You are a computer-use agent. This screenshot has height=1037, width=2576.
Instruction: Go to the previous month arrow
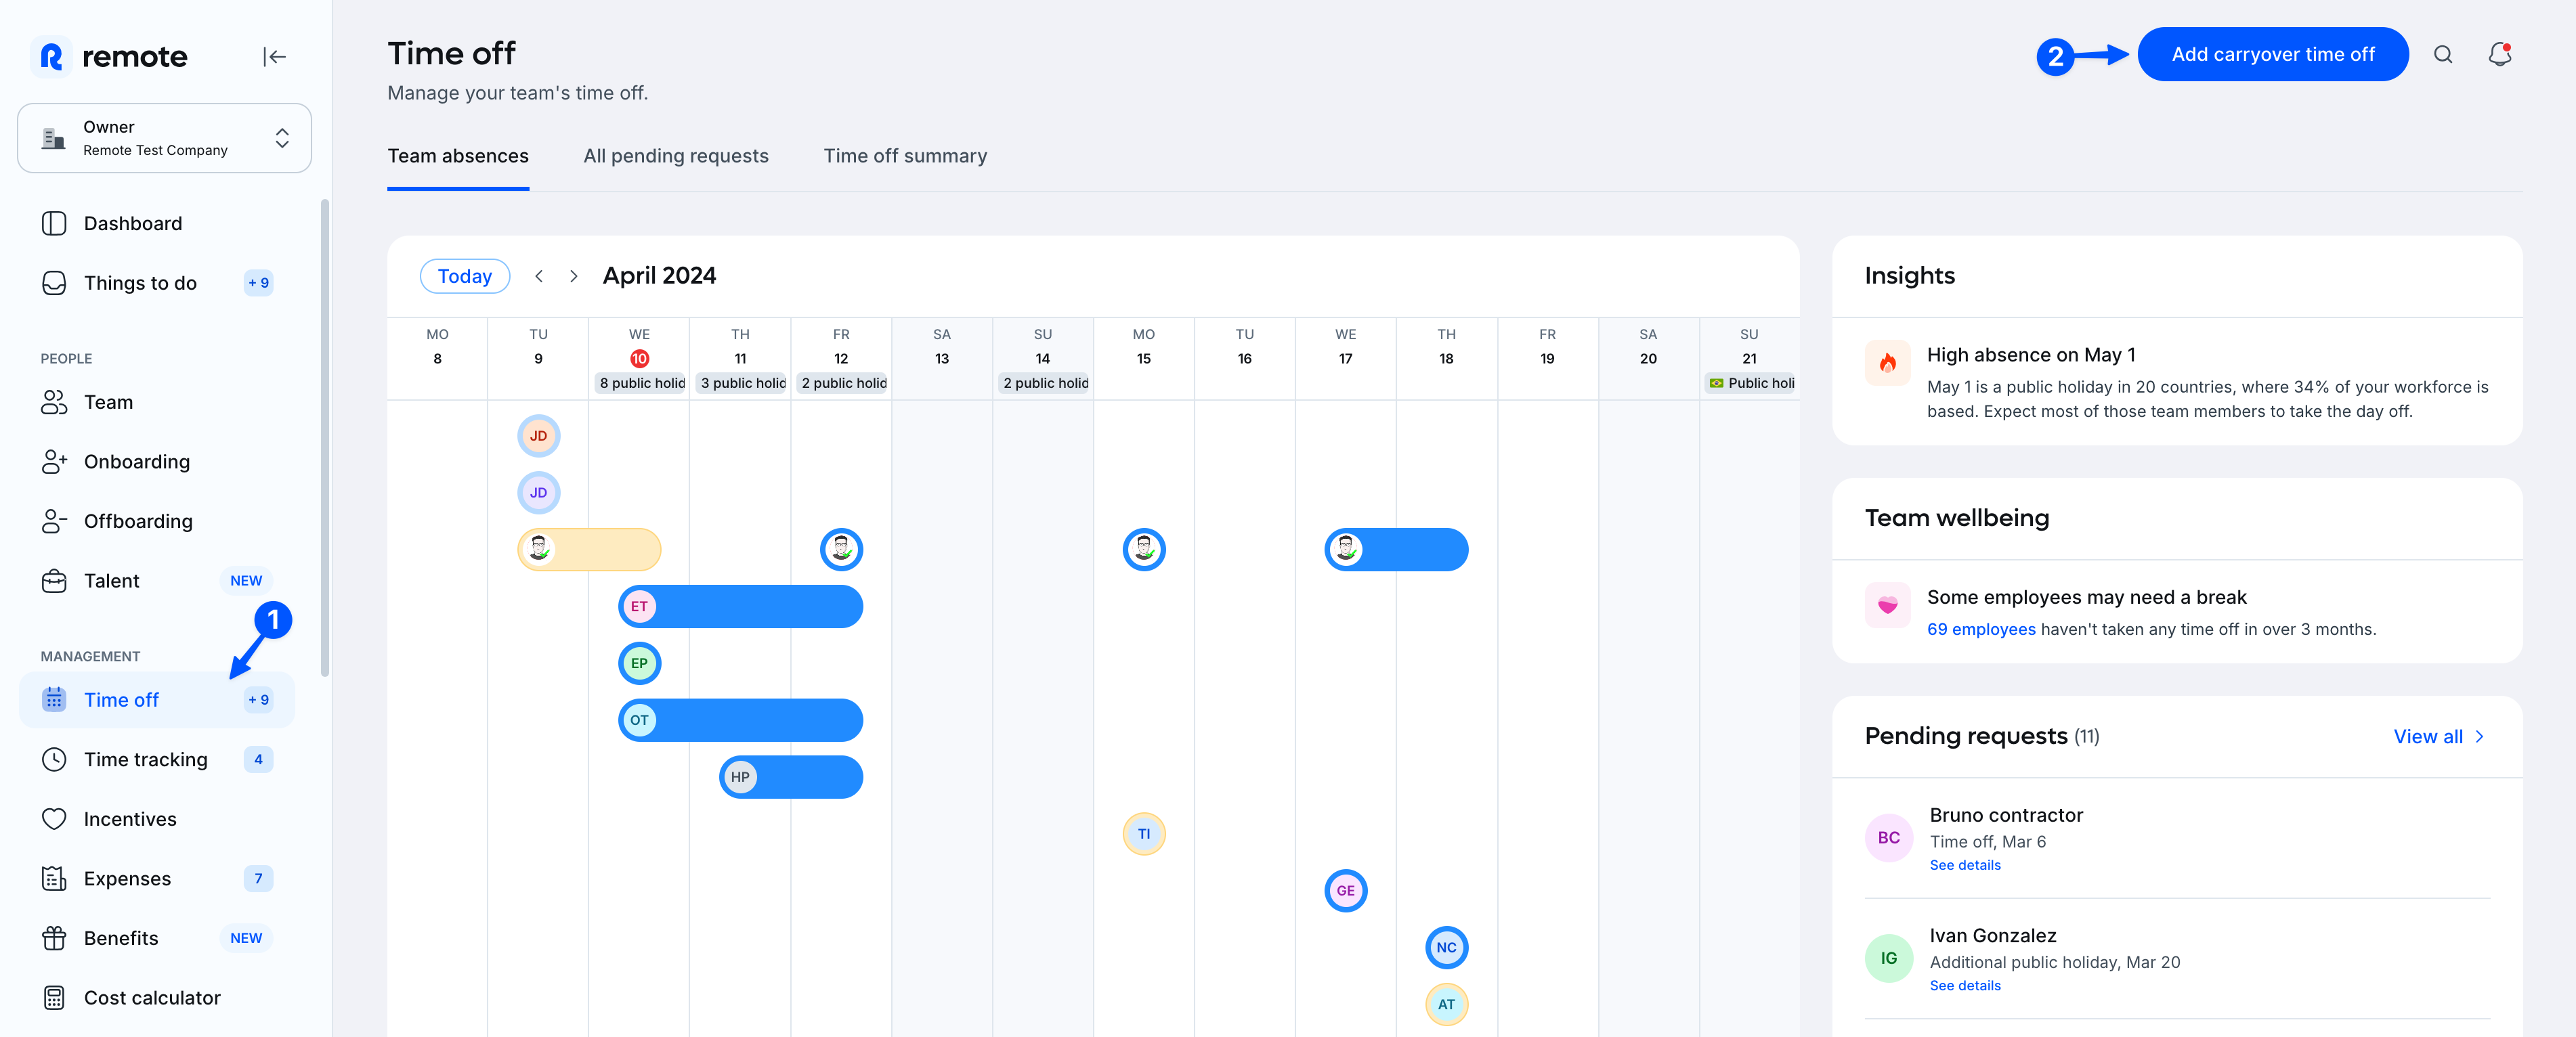pyautogui.click(x=539, y=276)
